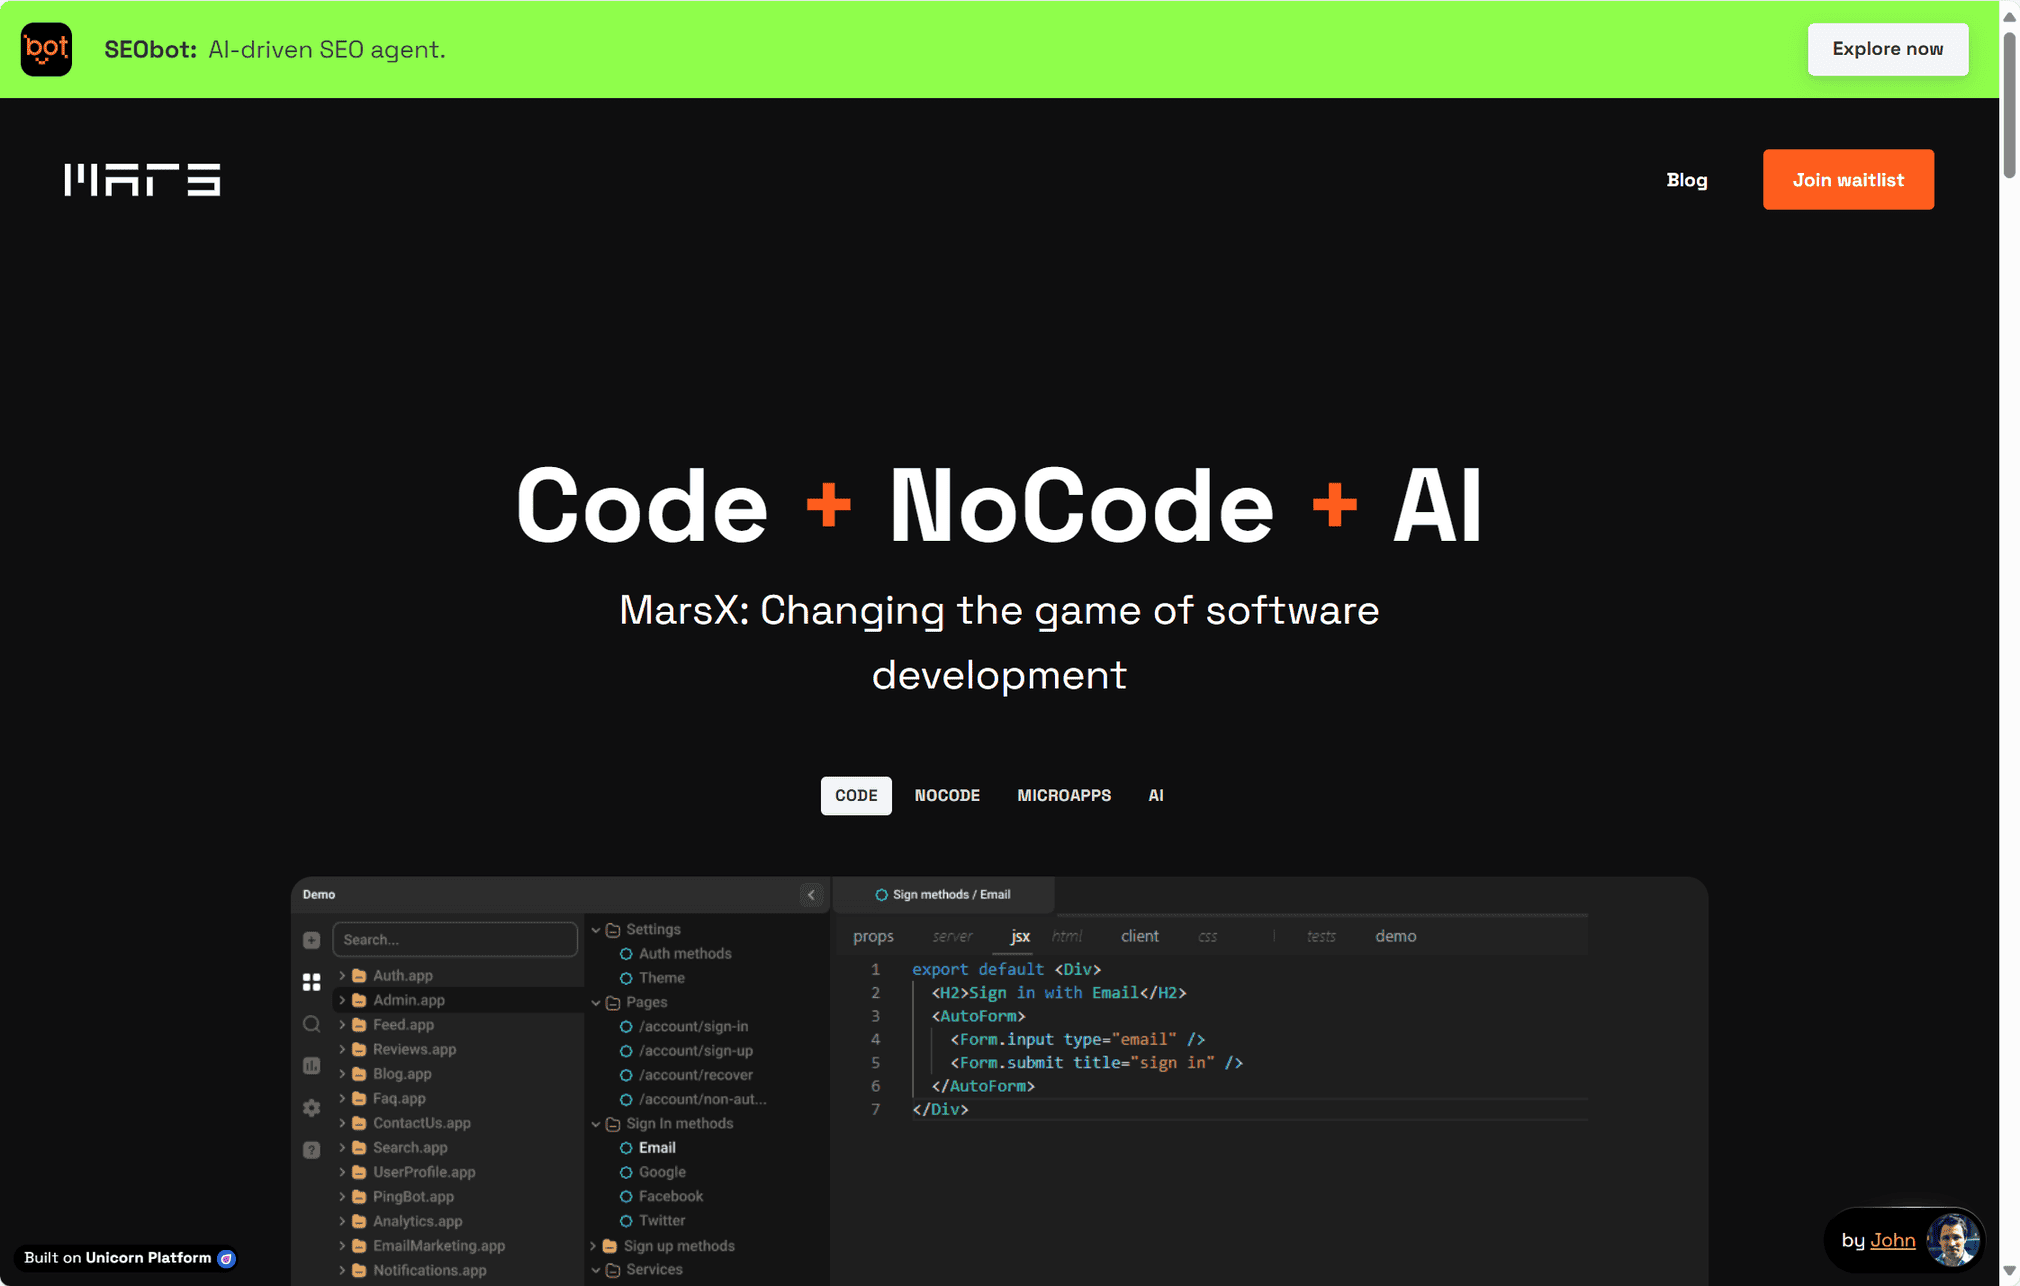The height and width of the screenshot is (1286, 2020).
Task: Click the MARS logo
Action: pyautogui.click(x=142, y=180)
